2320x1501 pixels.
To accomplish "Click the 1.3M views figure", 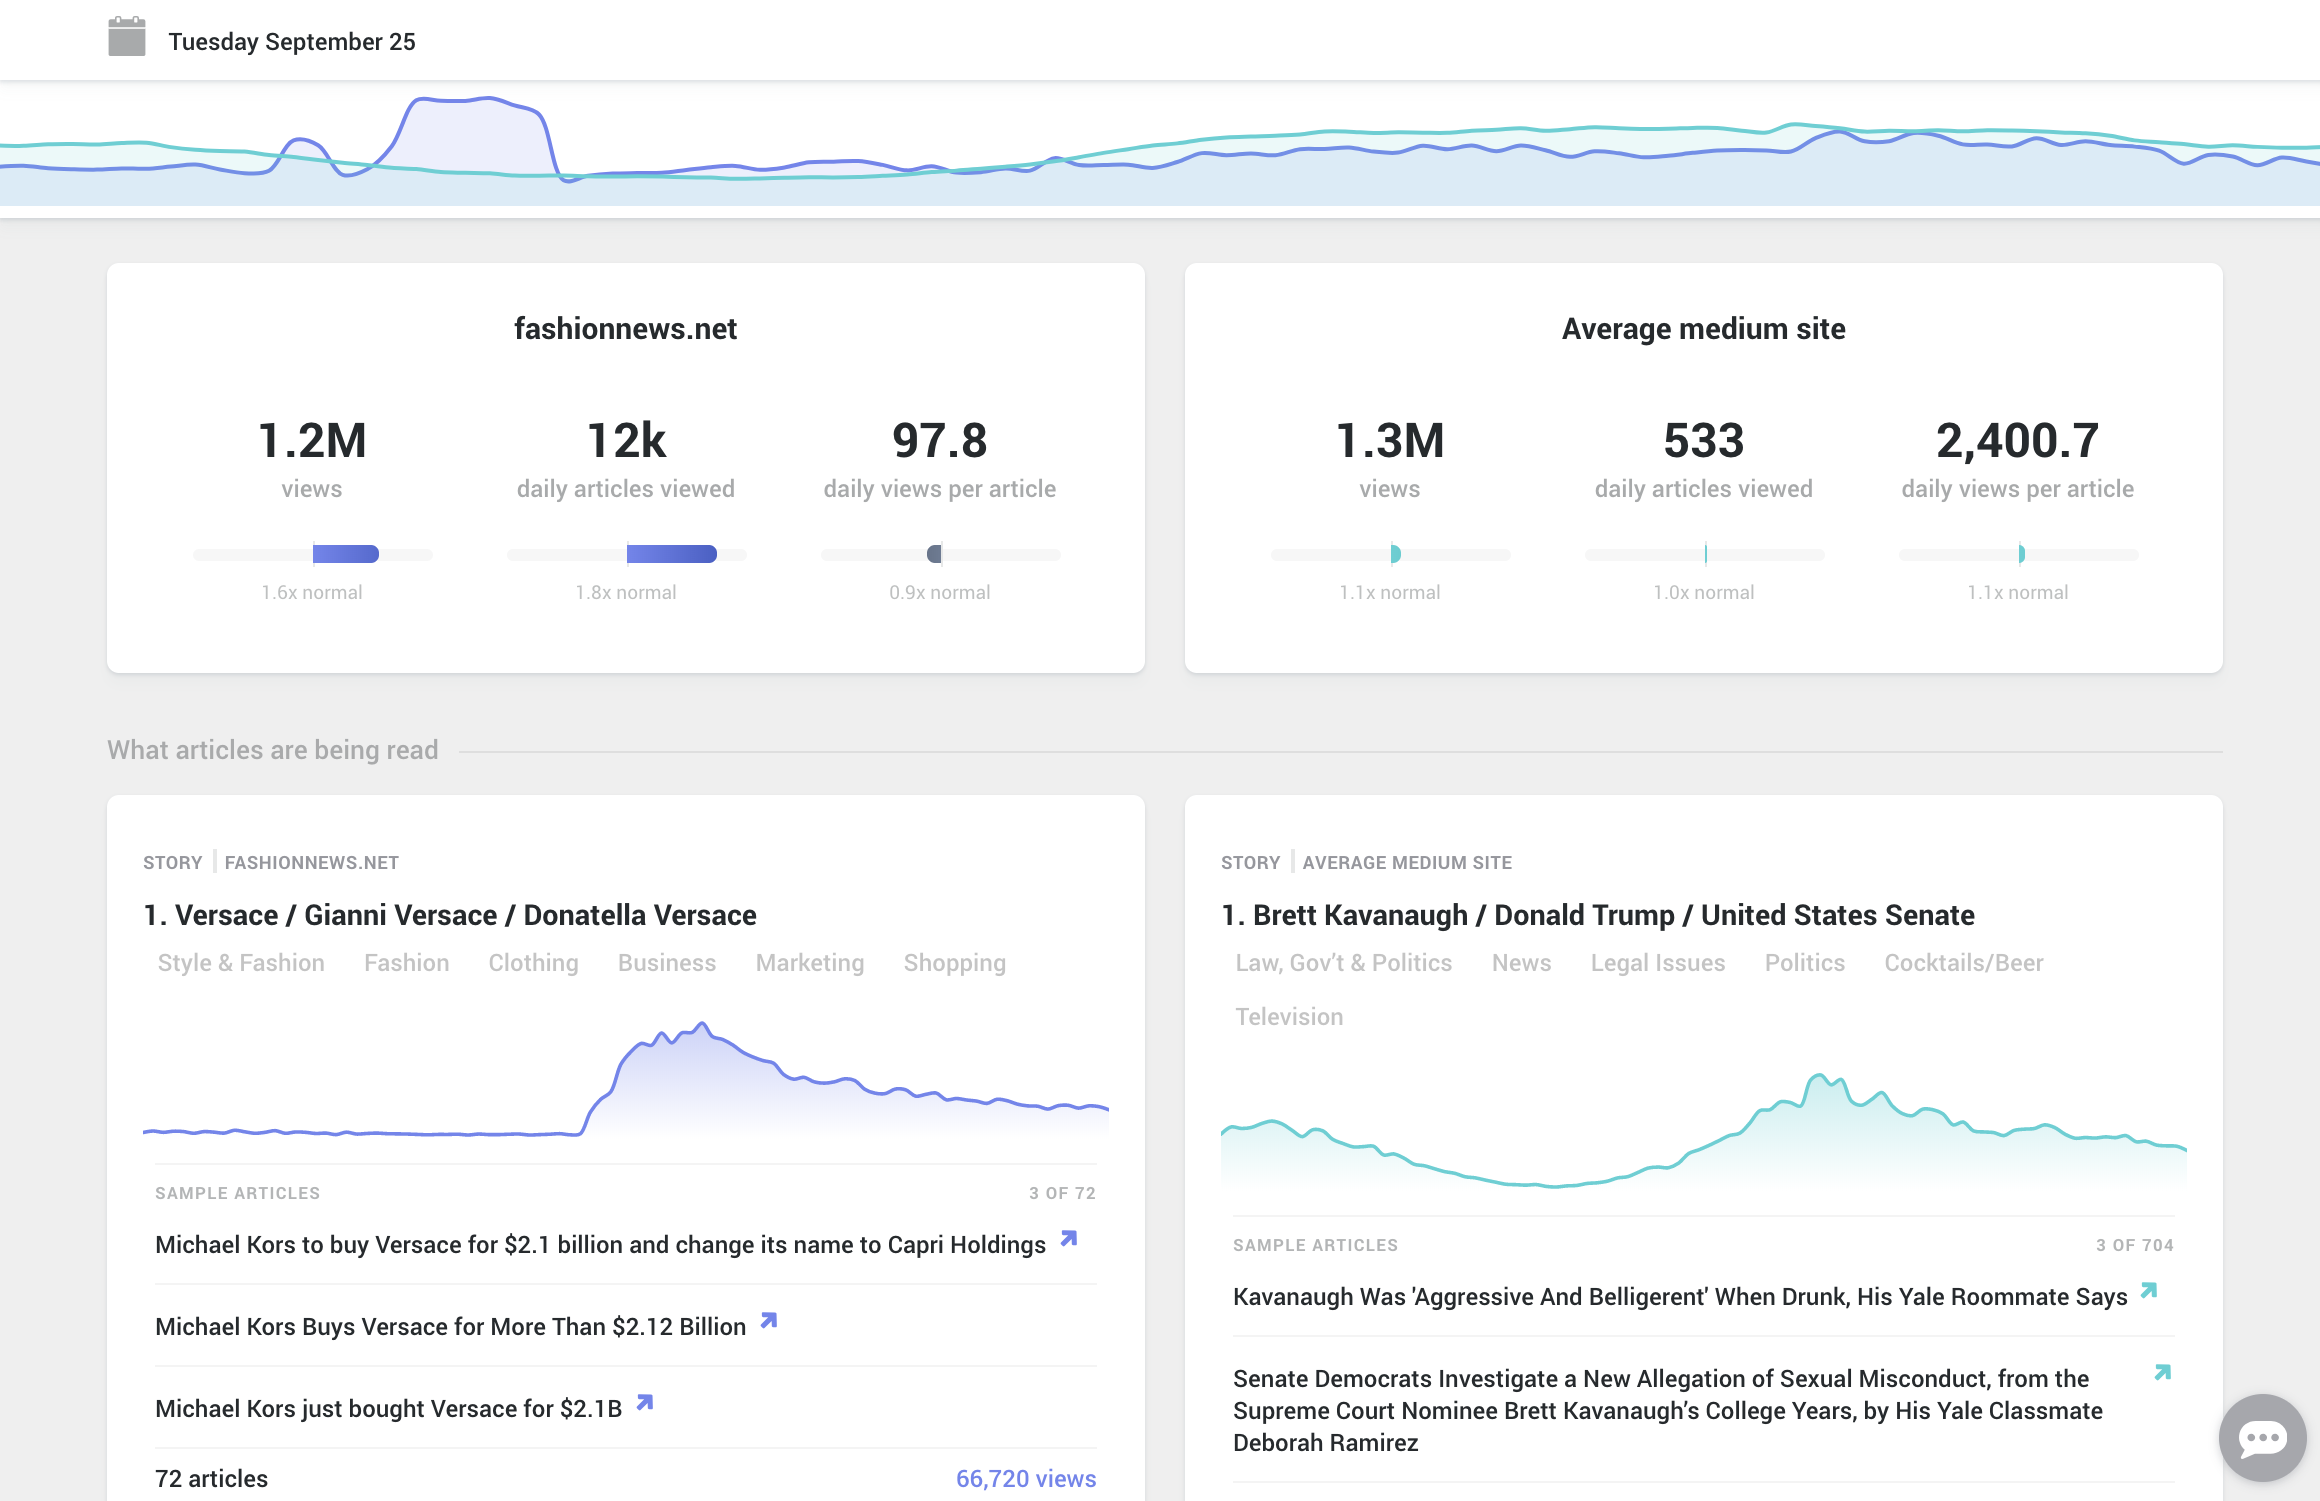I will click(x=1390, y=440).
